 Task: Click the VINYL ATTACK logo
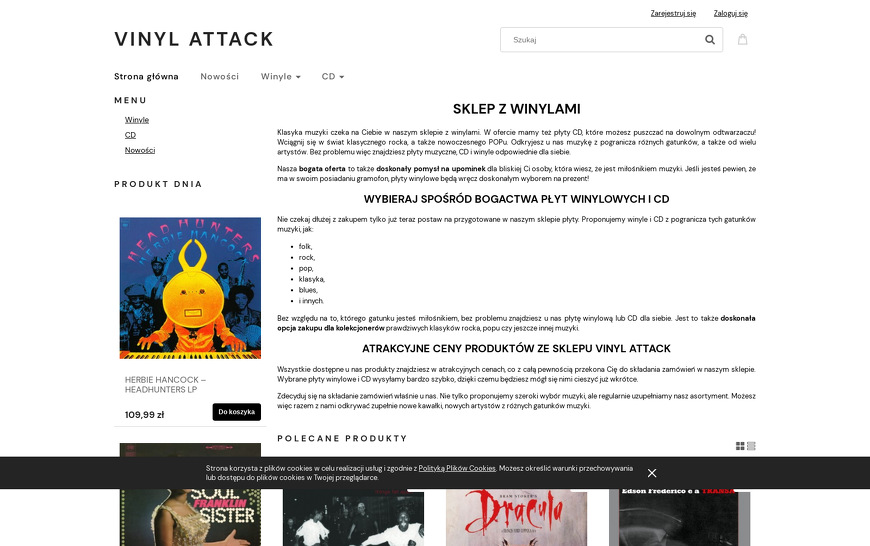[194, 39]
